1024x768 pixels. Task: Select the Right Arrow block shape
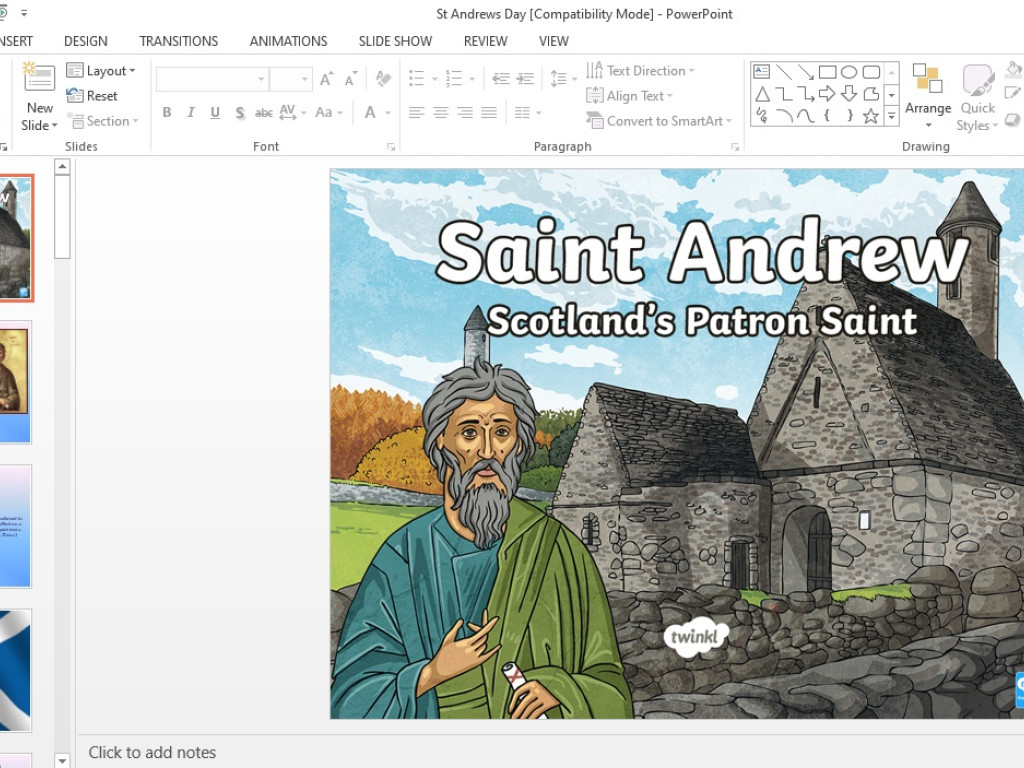pos(827,94)
